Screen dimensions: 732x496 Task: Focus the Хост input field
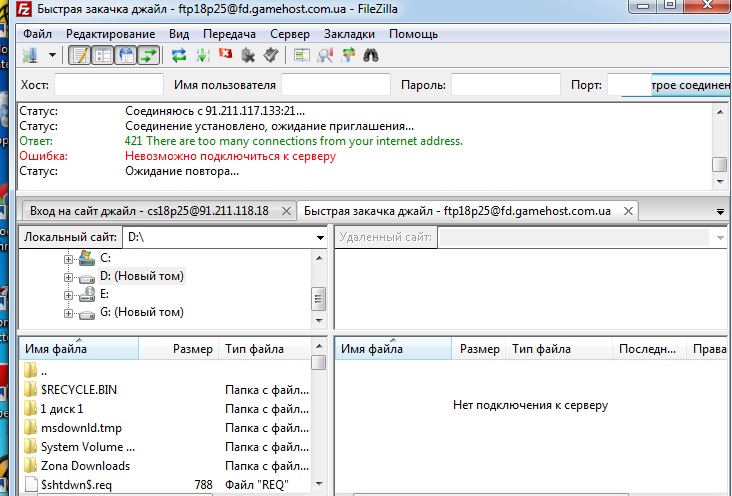pos(109,85)
